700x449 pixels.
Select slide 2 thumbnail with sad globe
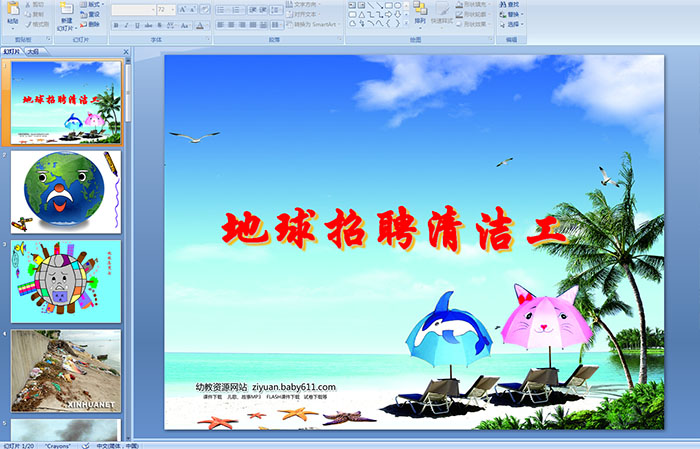[x=66, y=192]
